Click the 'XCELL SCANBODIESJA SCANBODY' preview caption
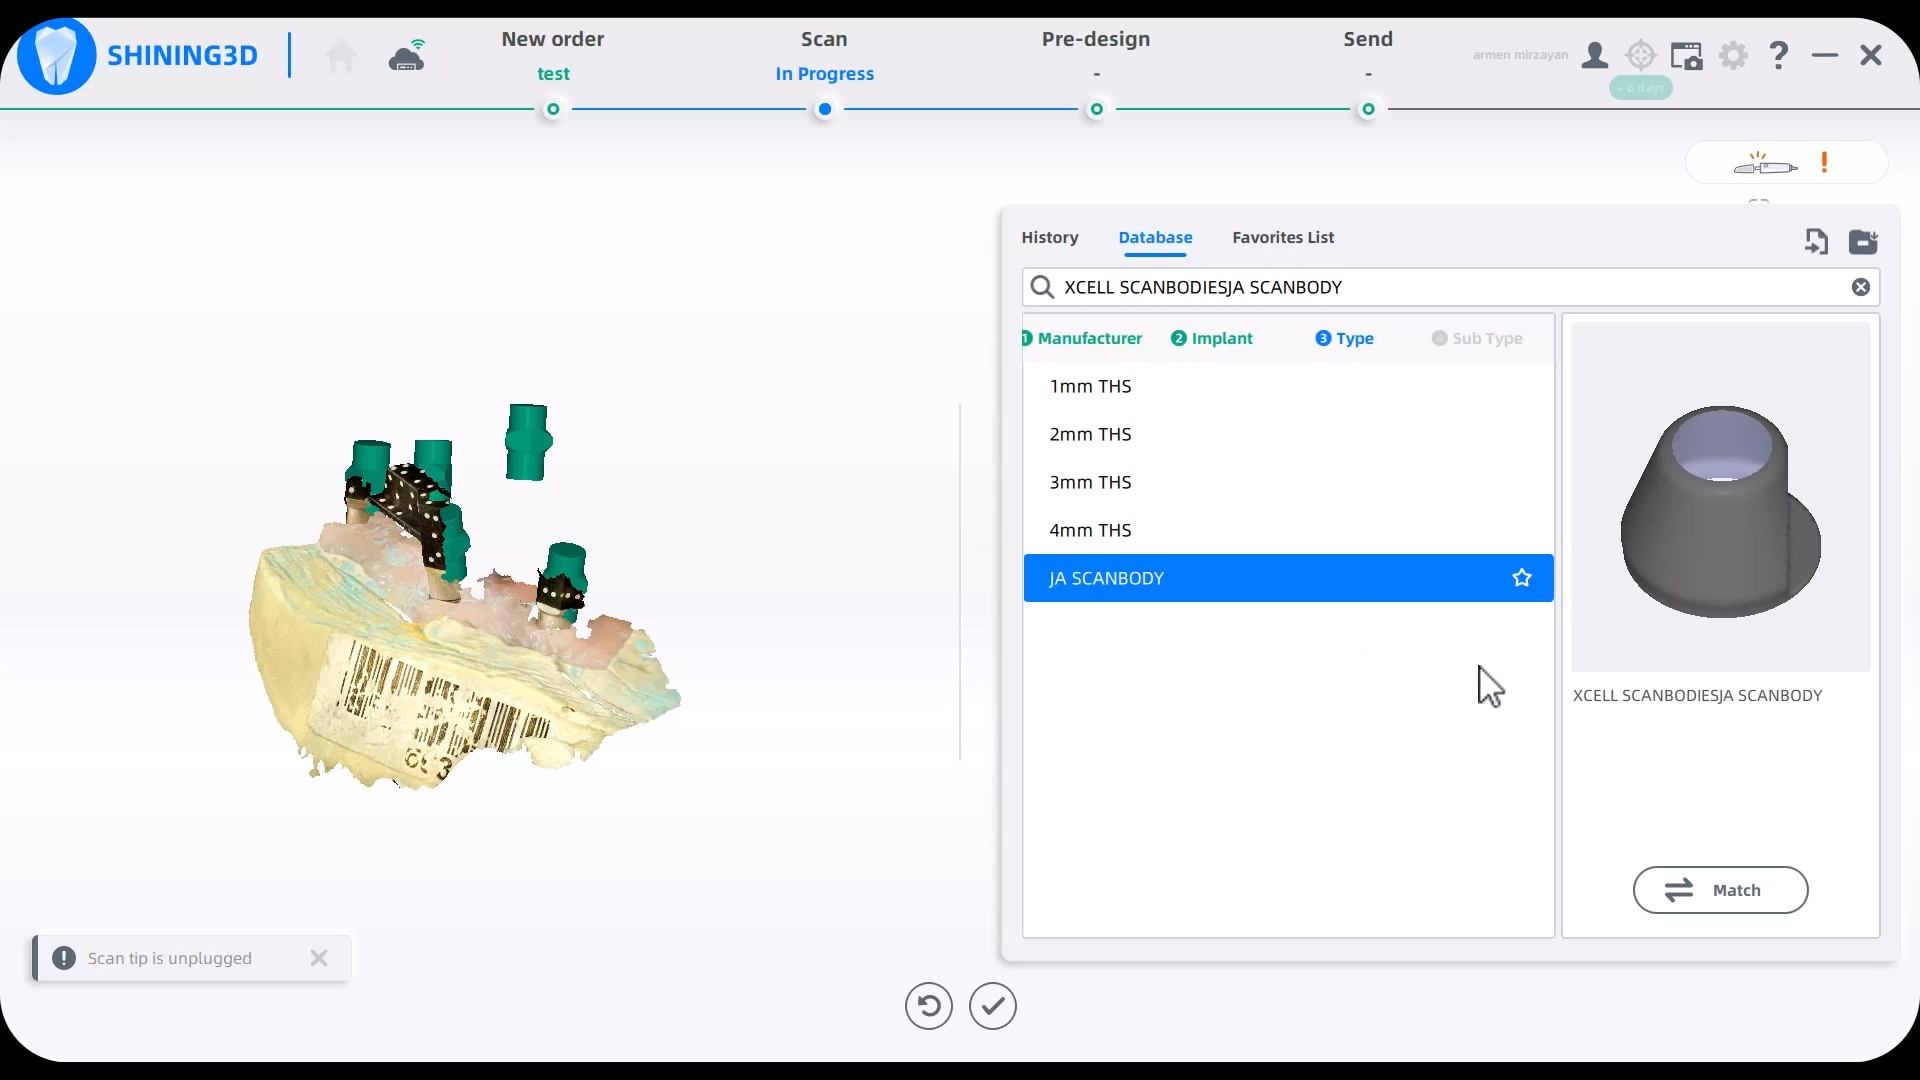The height and width of the screenshot is (1080, 1920). click(1697, 695)
